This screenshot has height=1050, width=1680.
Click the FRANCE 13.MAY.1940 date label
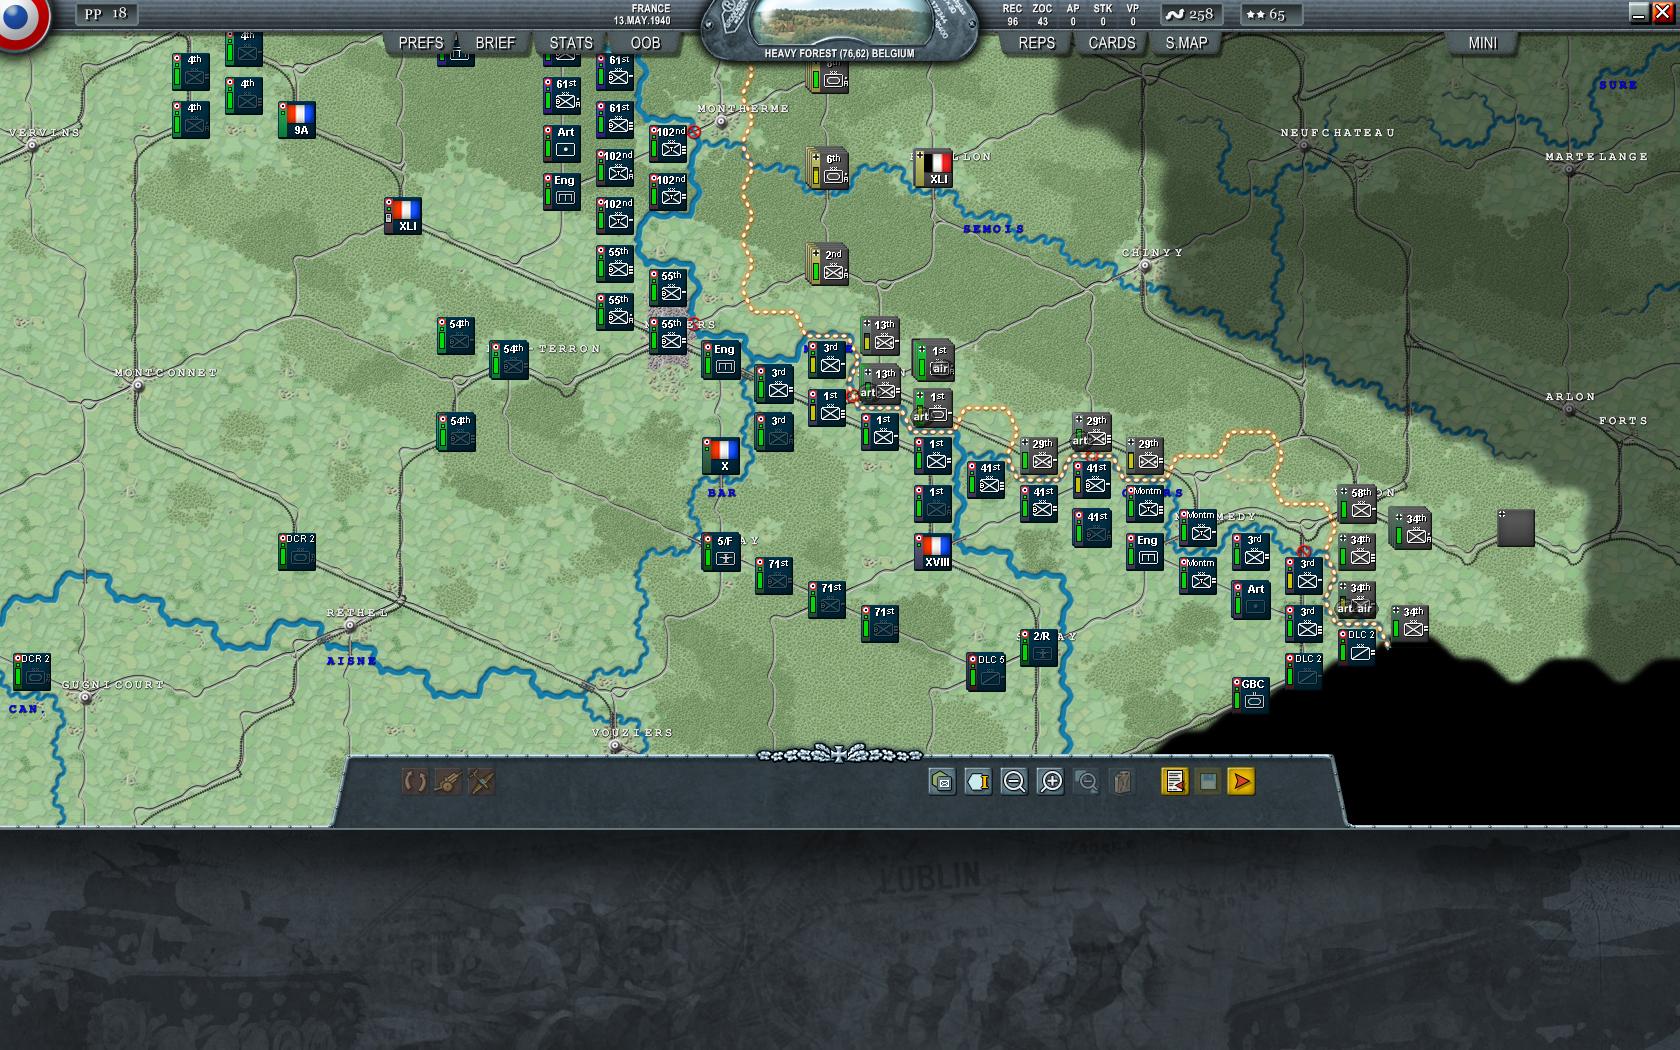pos(643,14)
